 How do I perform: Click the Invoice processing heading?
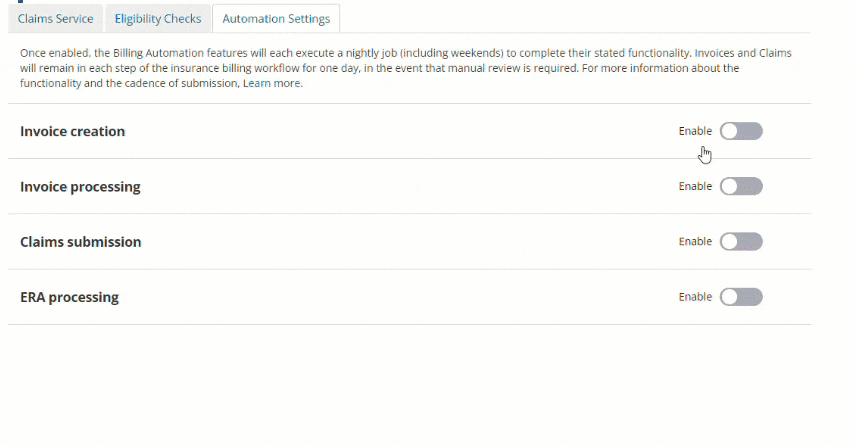(80, 187)
